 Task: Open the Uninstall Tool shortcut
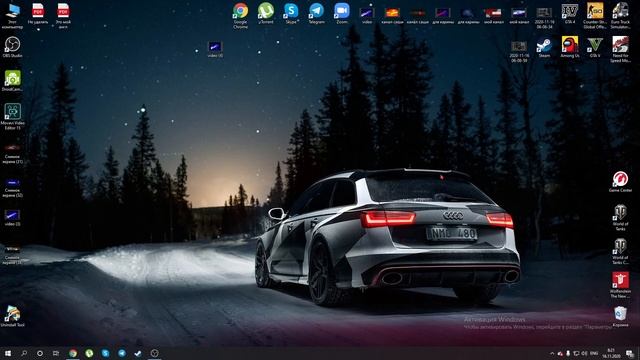click(12, 316)
